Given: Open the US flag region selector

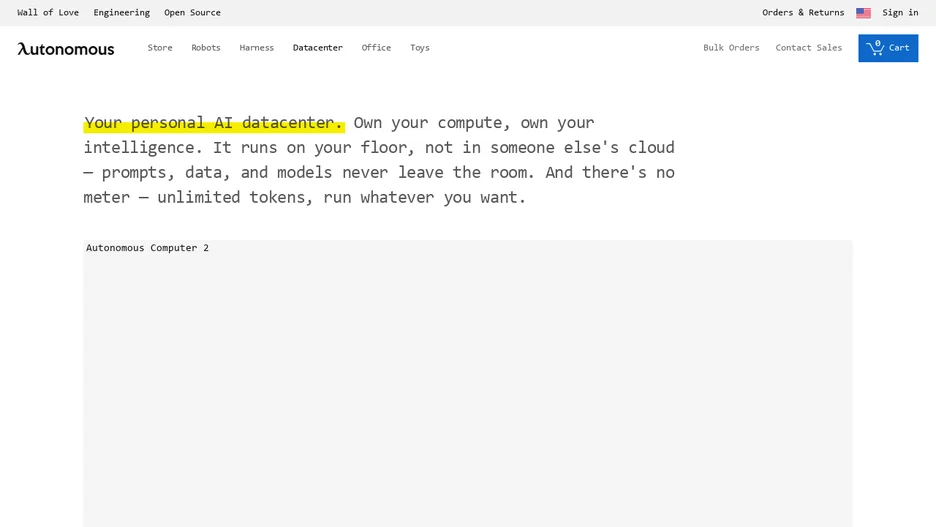Looking at the screenshot, I should pos(863,13).
